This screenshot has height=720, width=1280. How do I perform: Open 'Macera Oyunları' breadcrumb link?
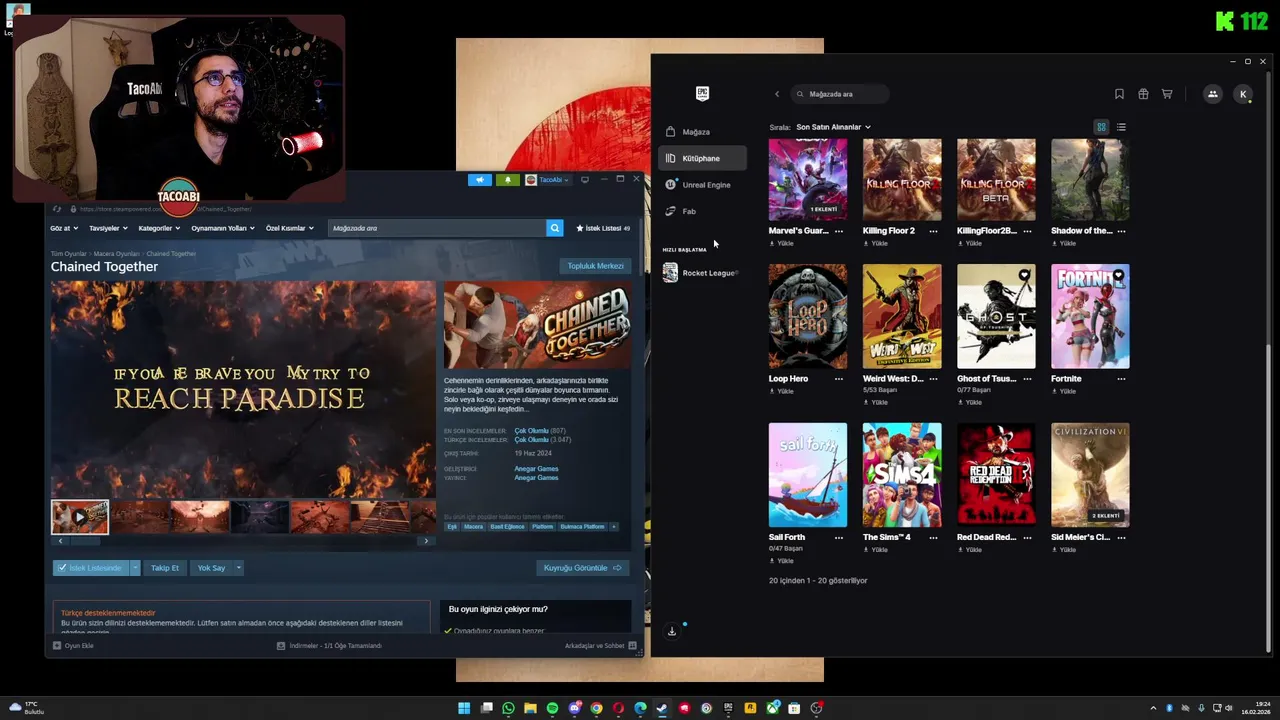point(117,254)
